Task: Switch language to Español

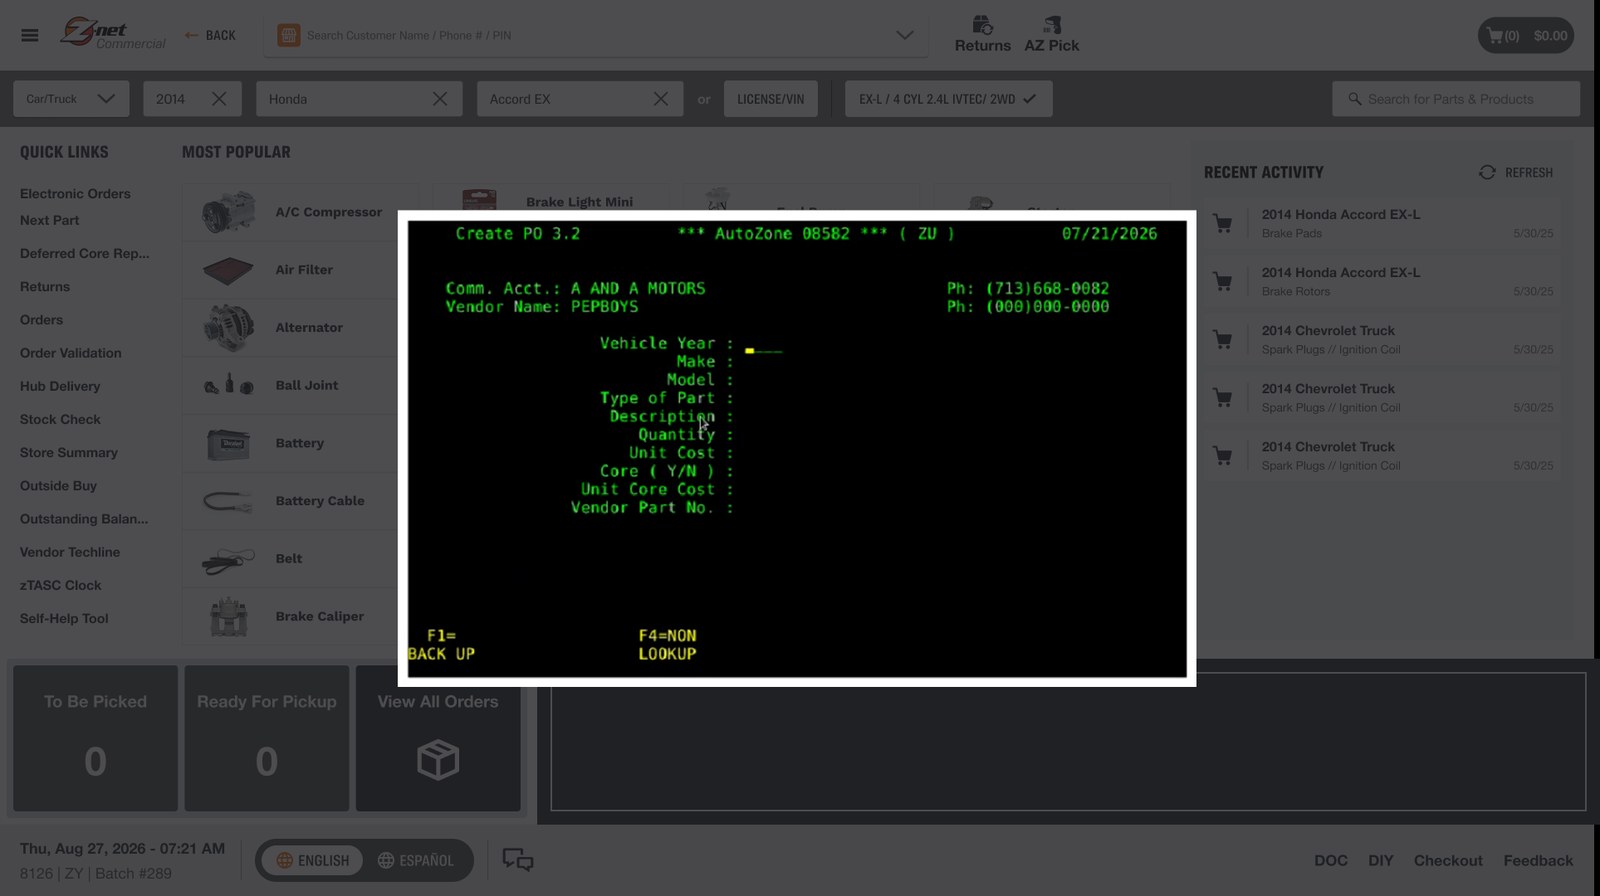Action: point(416,860)
